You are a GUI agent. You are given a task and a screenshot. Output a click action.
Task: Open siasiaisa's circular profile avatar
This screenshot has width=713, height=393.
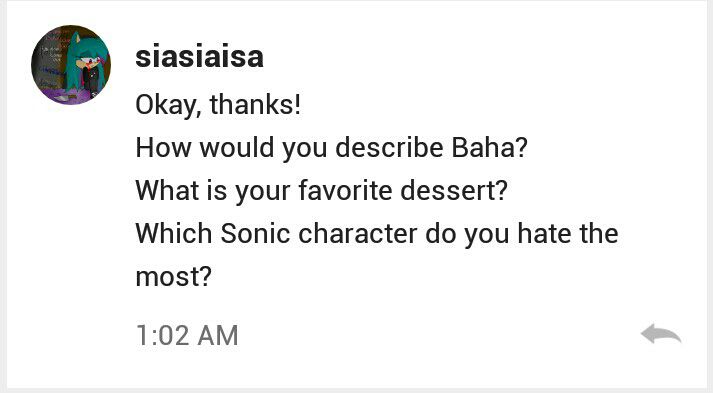tap(71, 65)
